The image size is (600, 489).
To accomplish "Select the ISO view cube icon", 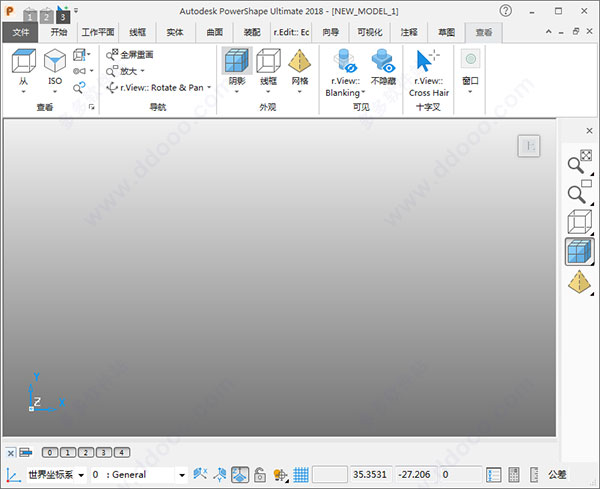I will pyautogui.click(x=55, y=61).
